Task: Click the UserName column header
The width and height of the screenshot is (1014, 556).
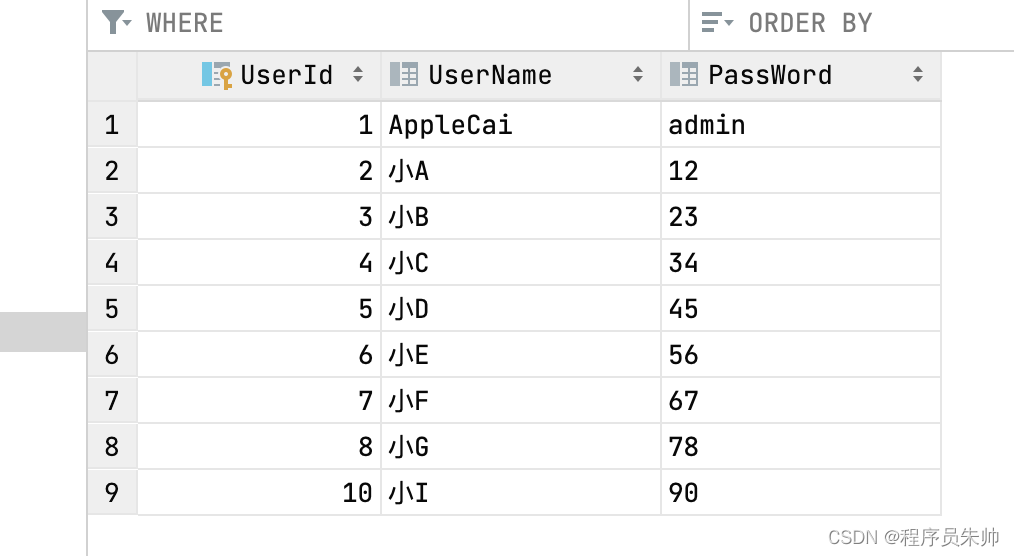Action: pyautogui.click(x=490, y=75)
